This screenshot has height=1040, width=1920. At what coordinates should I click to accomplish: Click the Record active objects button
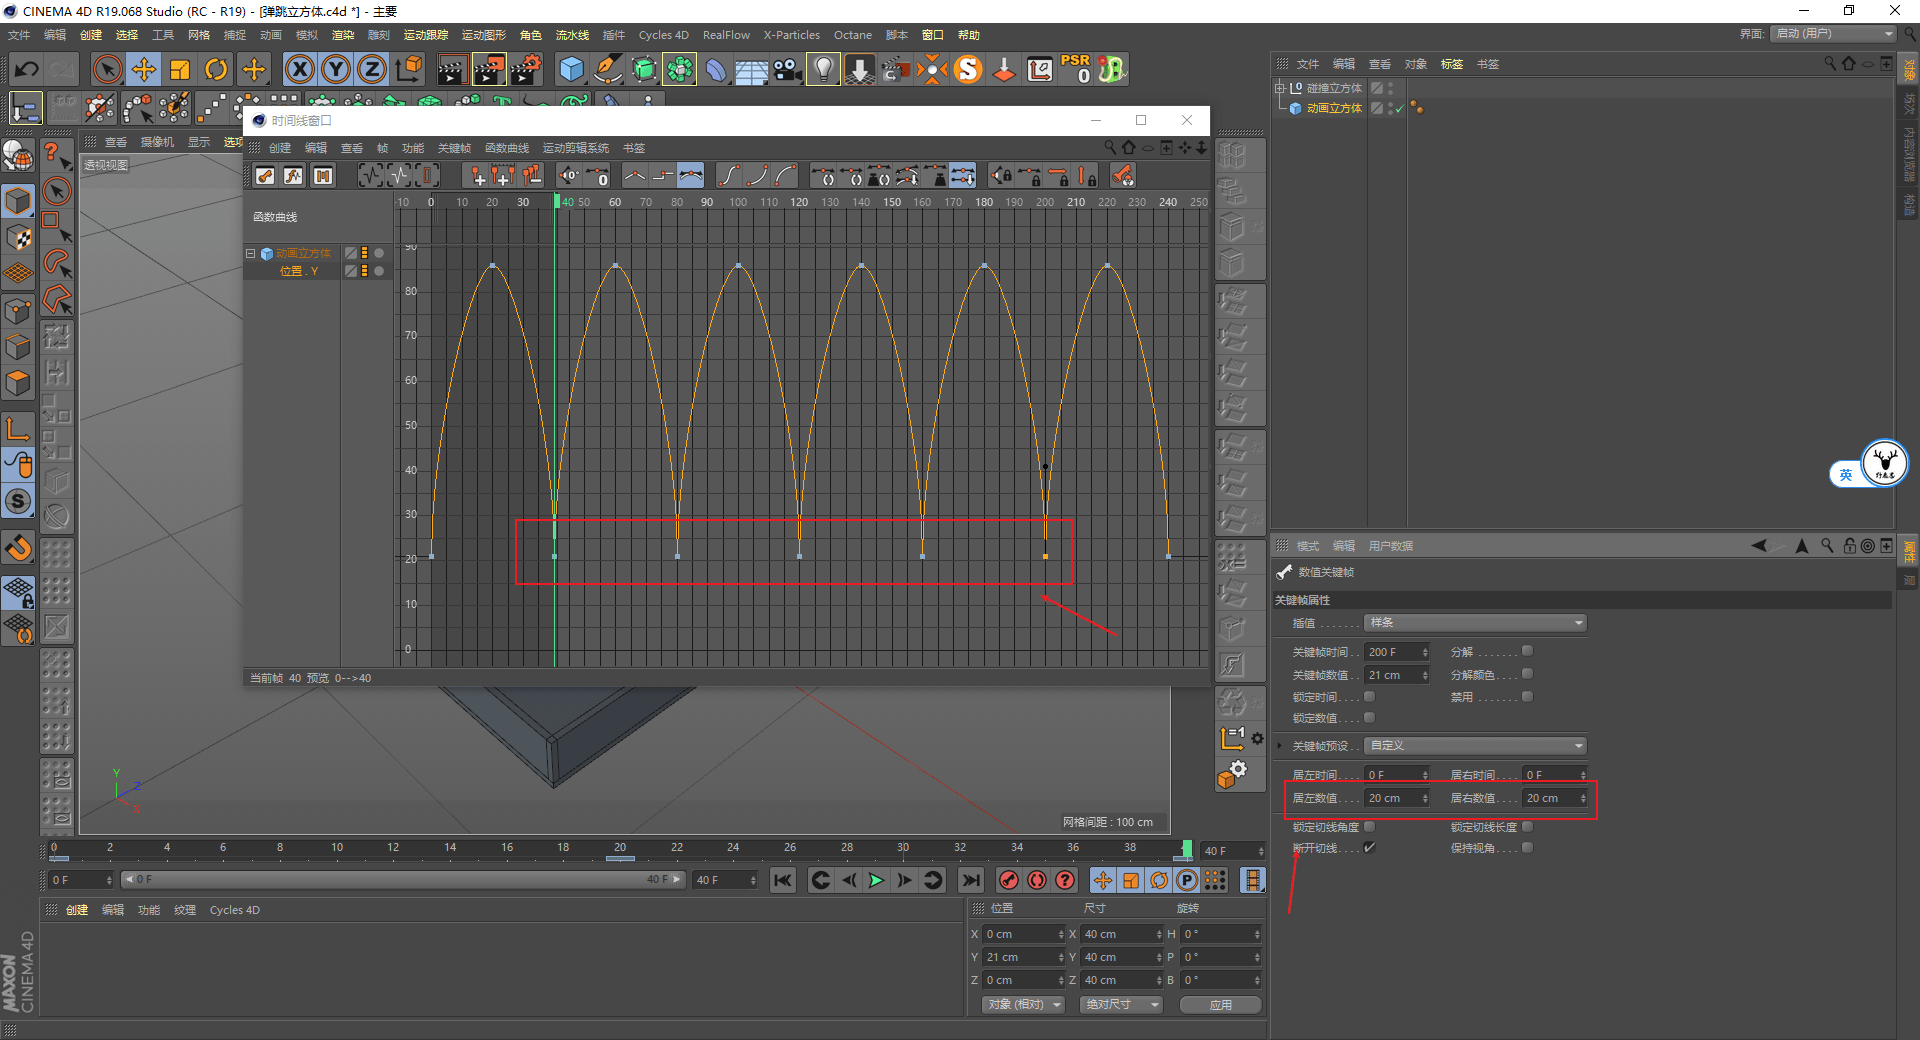pos(1009,880)
